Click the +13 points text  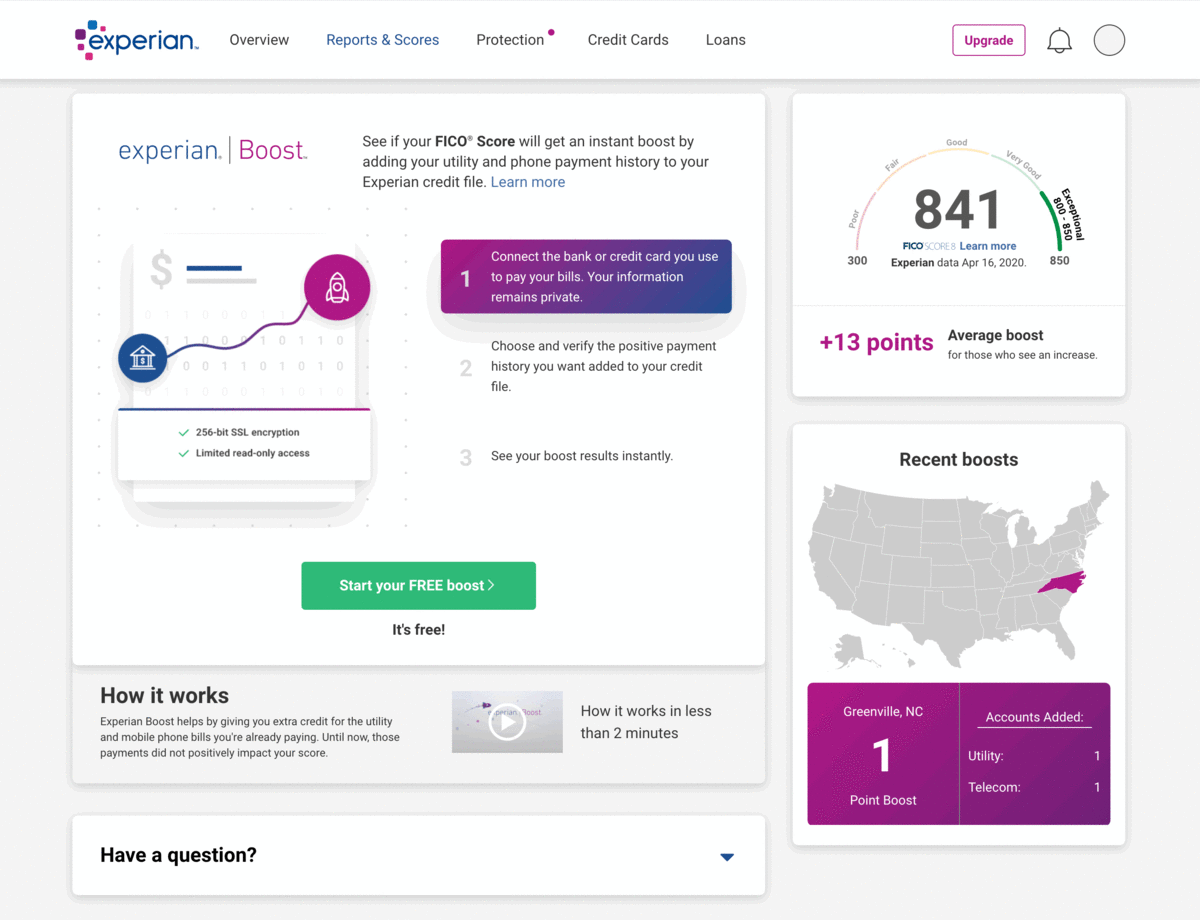tap(876, 343)
